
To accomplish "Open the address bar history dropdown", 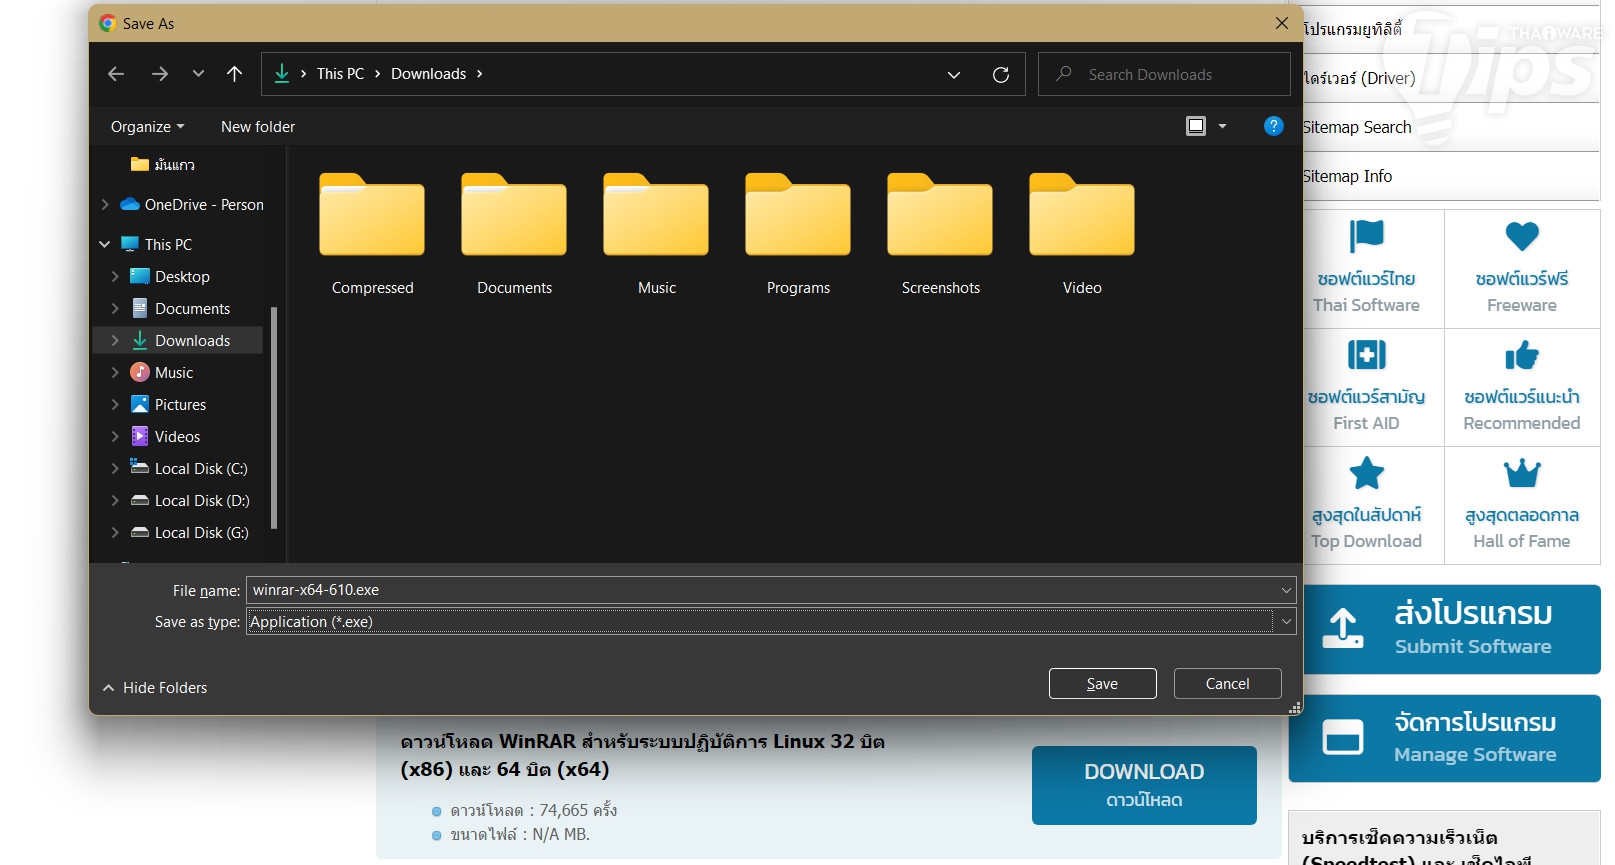I will click(x=954, y=75).
